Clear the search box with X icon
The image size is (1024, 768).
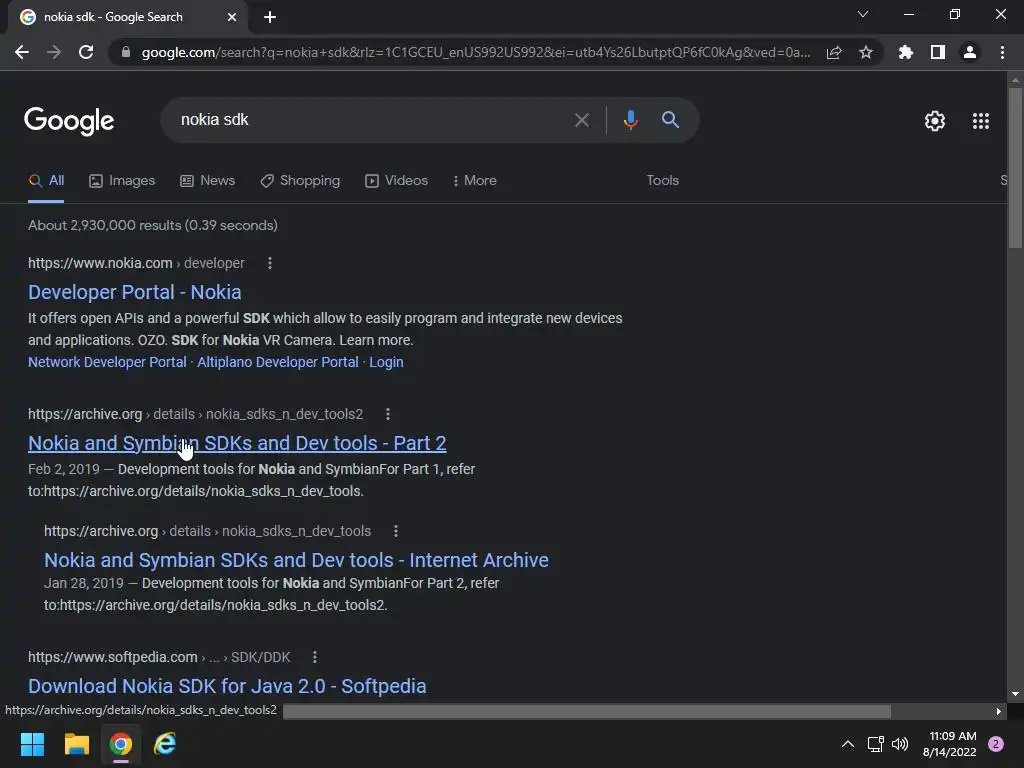(581, 120)
